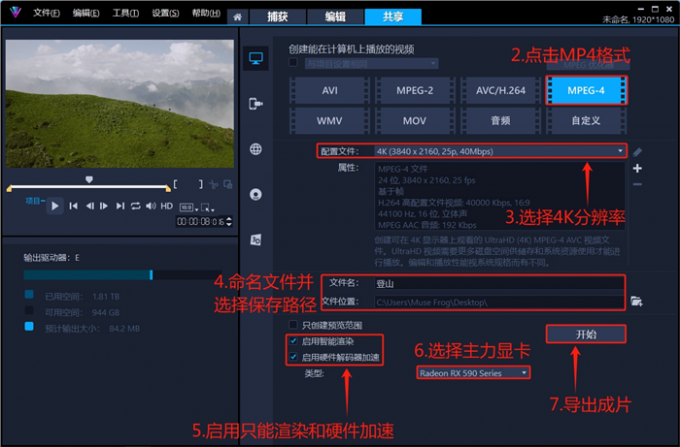Click the volume speaker icon

150,206
